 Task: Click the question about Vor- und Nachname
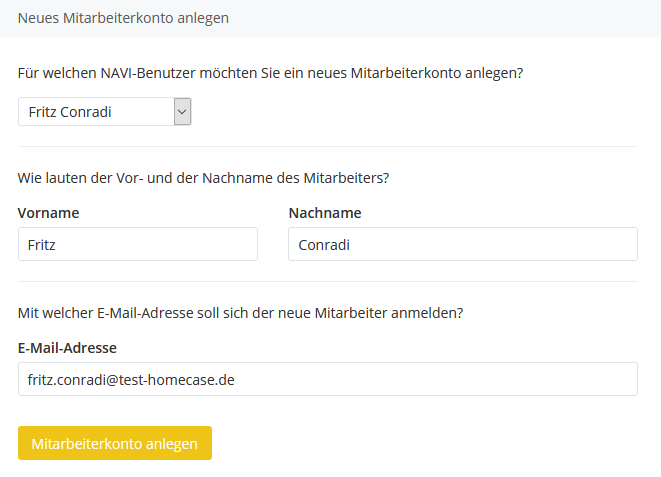203,178
